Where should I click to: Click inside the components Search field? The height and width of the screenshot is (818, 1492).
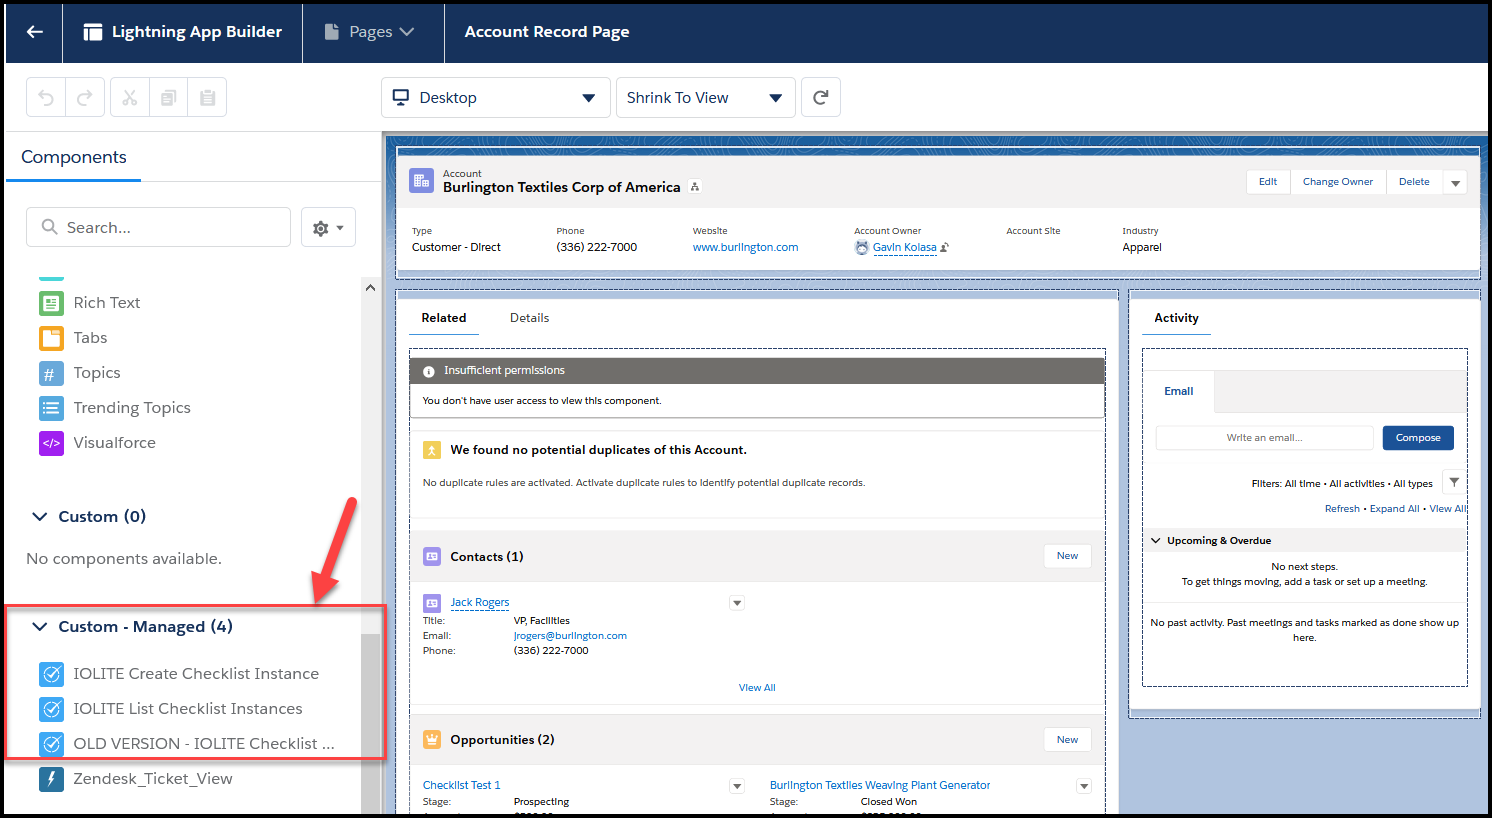(157, 227)
